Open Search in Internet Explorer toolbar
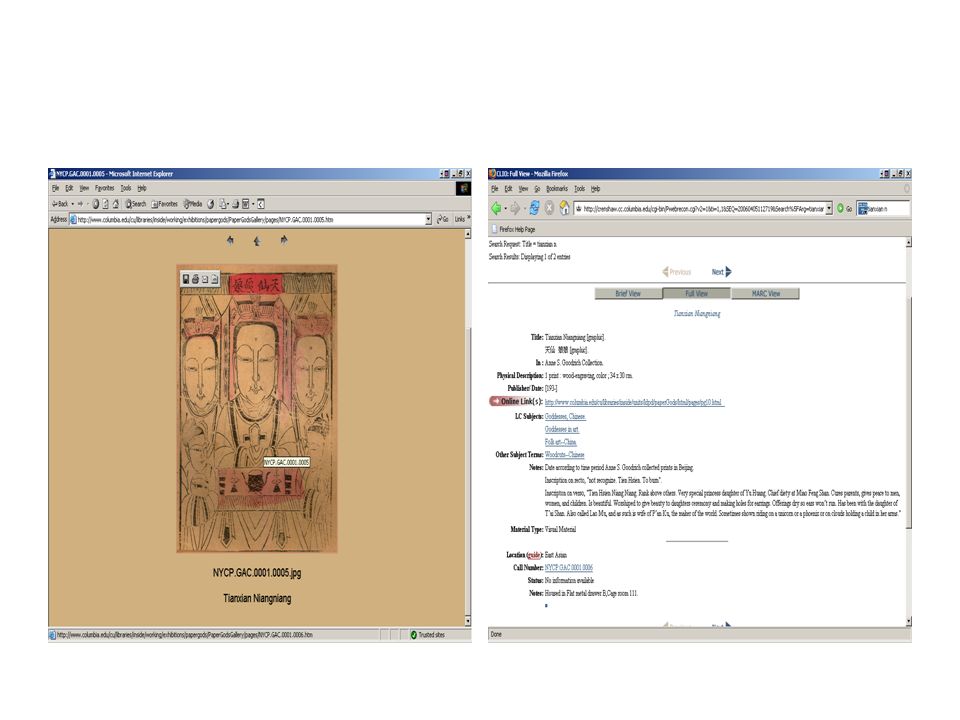This screenshot has height=720, width=960. coord(136,204)
